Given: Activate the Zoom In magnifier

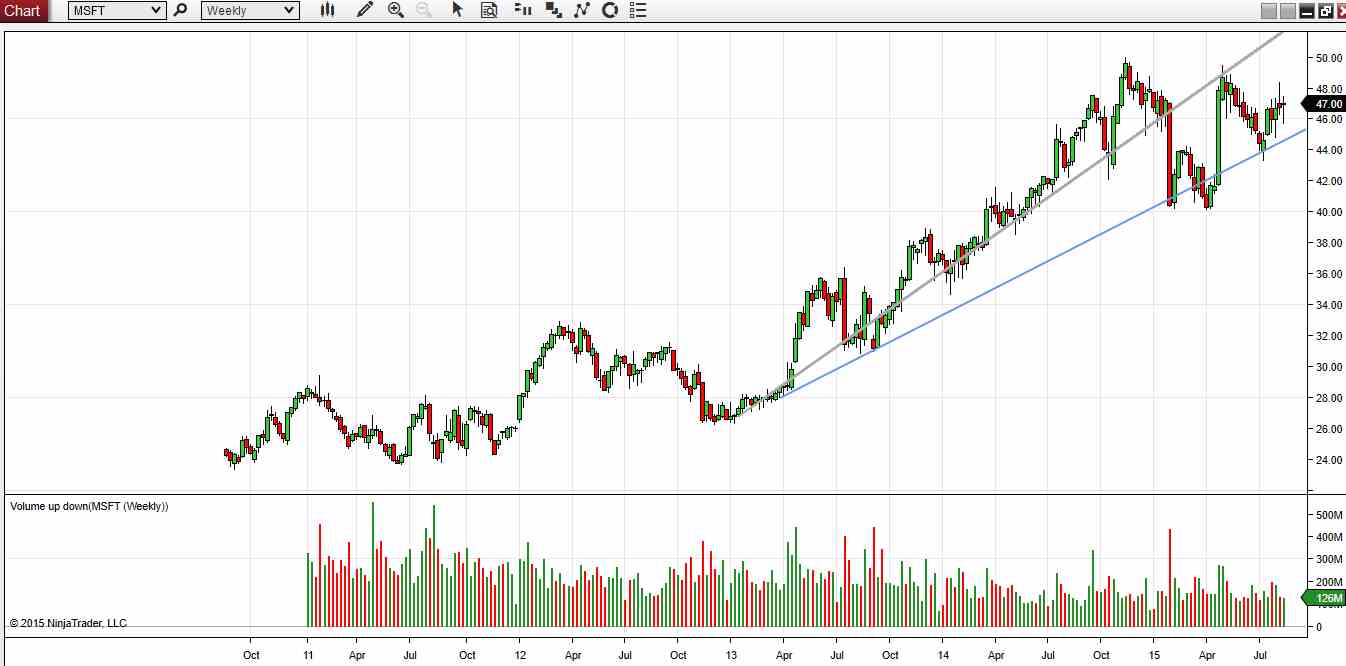Looking at the screenshot, I should tap(396, 10).
